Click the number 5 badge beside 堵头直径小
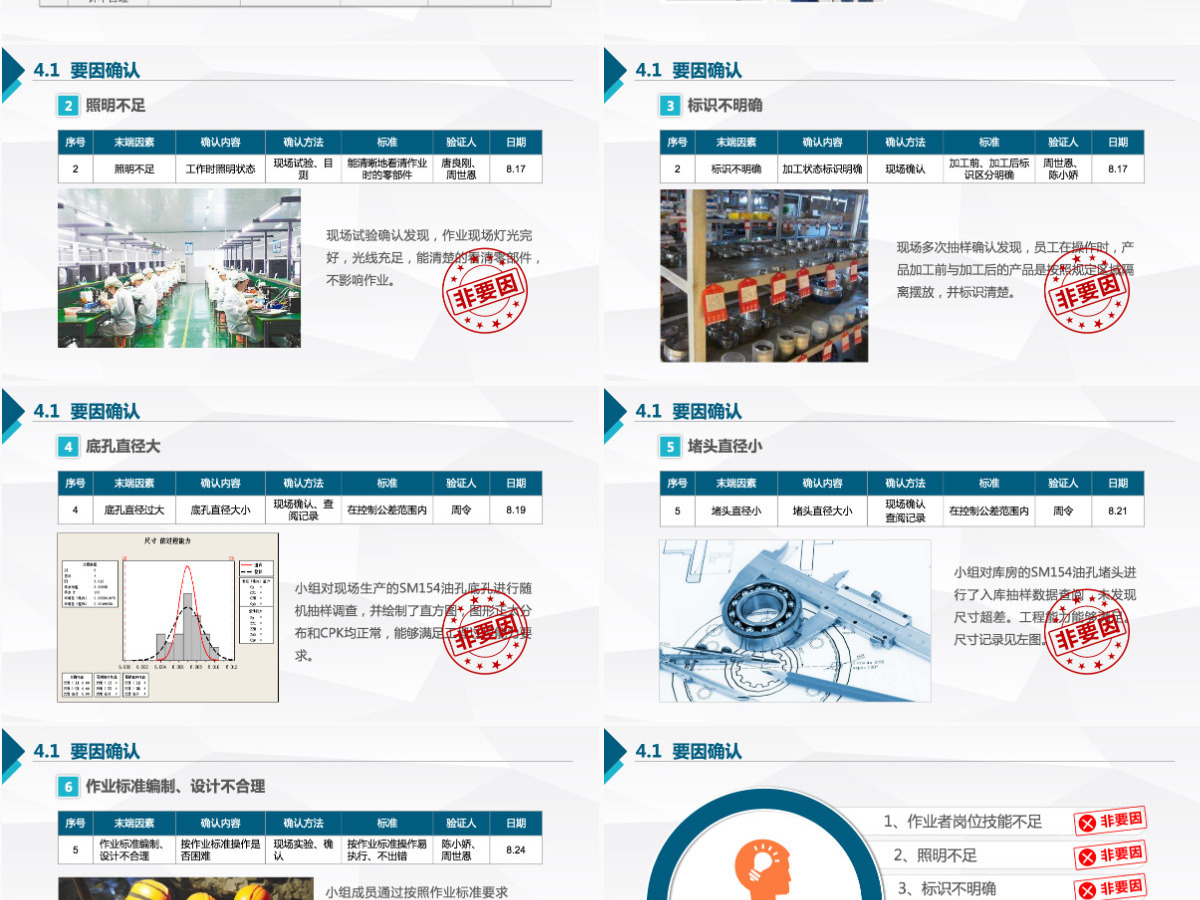Image resolution: width=1200 pixels, height=900 pixels. click(x=670, y=446)
